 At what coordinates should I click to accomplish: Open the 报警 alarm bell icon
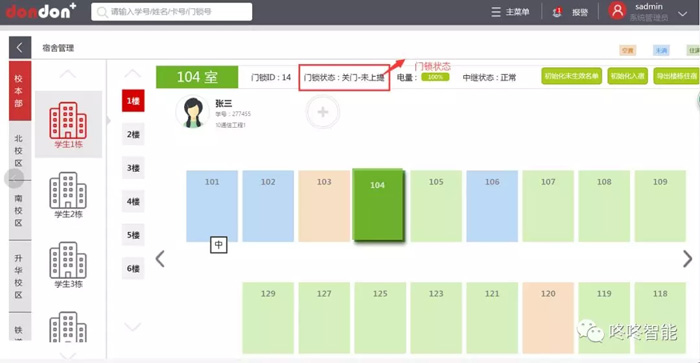tap(557, 12)
